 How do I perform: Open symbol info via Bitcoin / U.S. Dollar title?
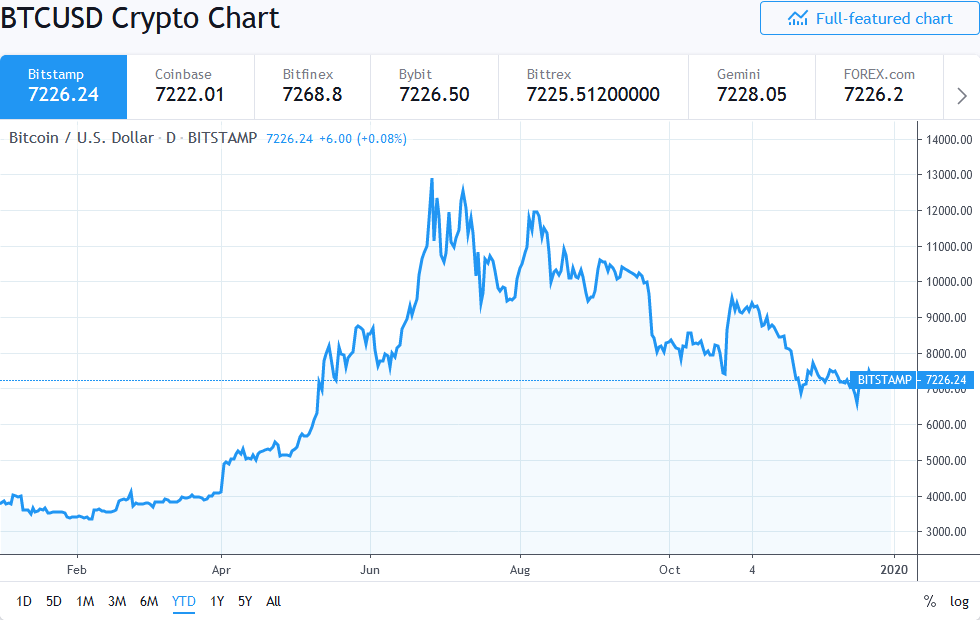[80, 138]
